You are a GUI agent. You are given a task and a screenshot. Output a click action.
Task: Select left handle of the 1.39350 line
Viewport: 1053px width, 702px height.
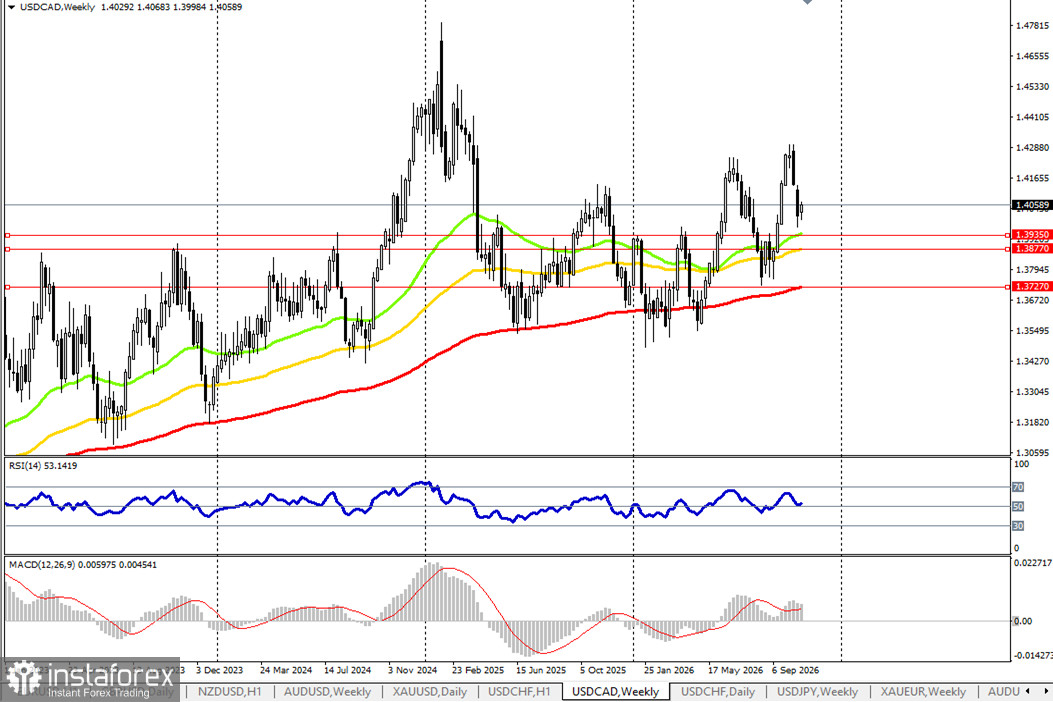coord(7,235)
